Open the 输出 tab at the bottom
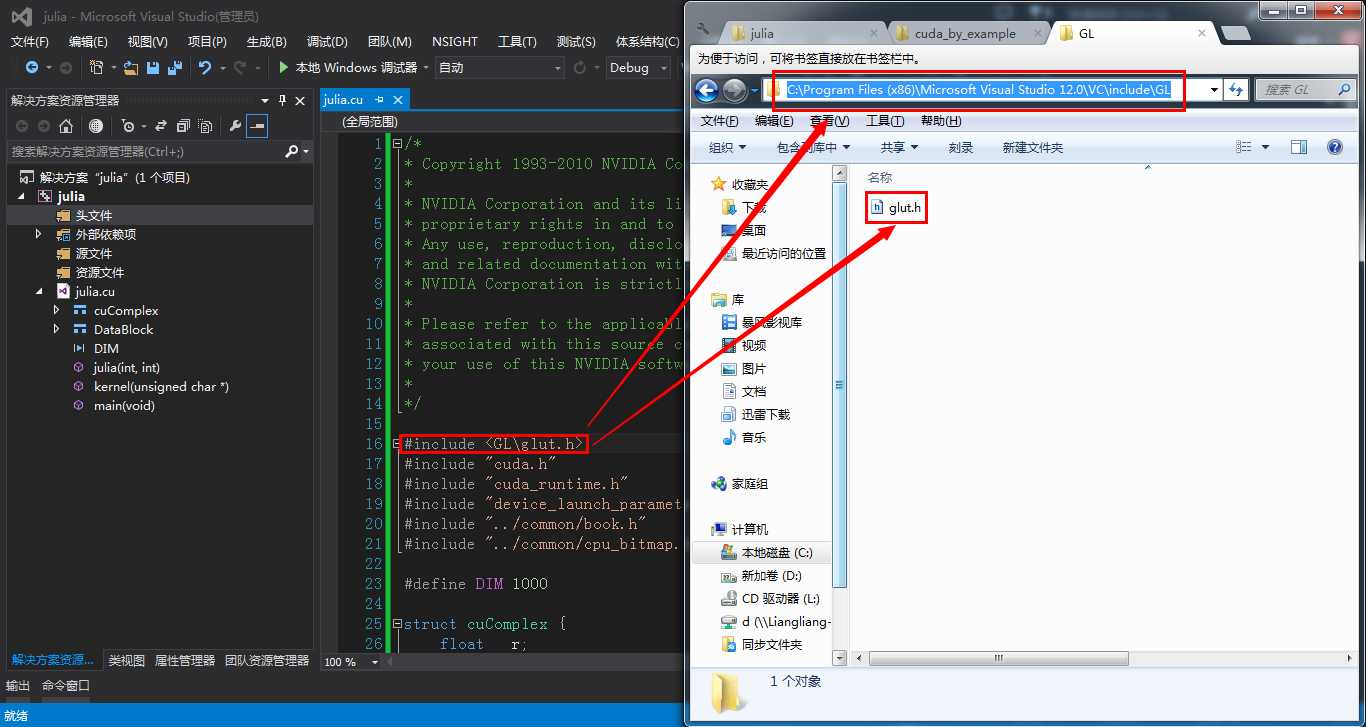 [18, 686]
